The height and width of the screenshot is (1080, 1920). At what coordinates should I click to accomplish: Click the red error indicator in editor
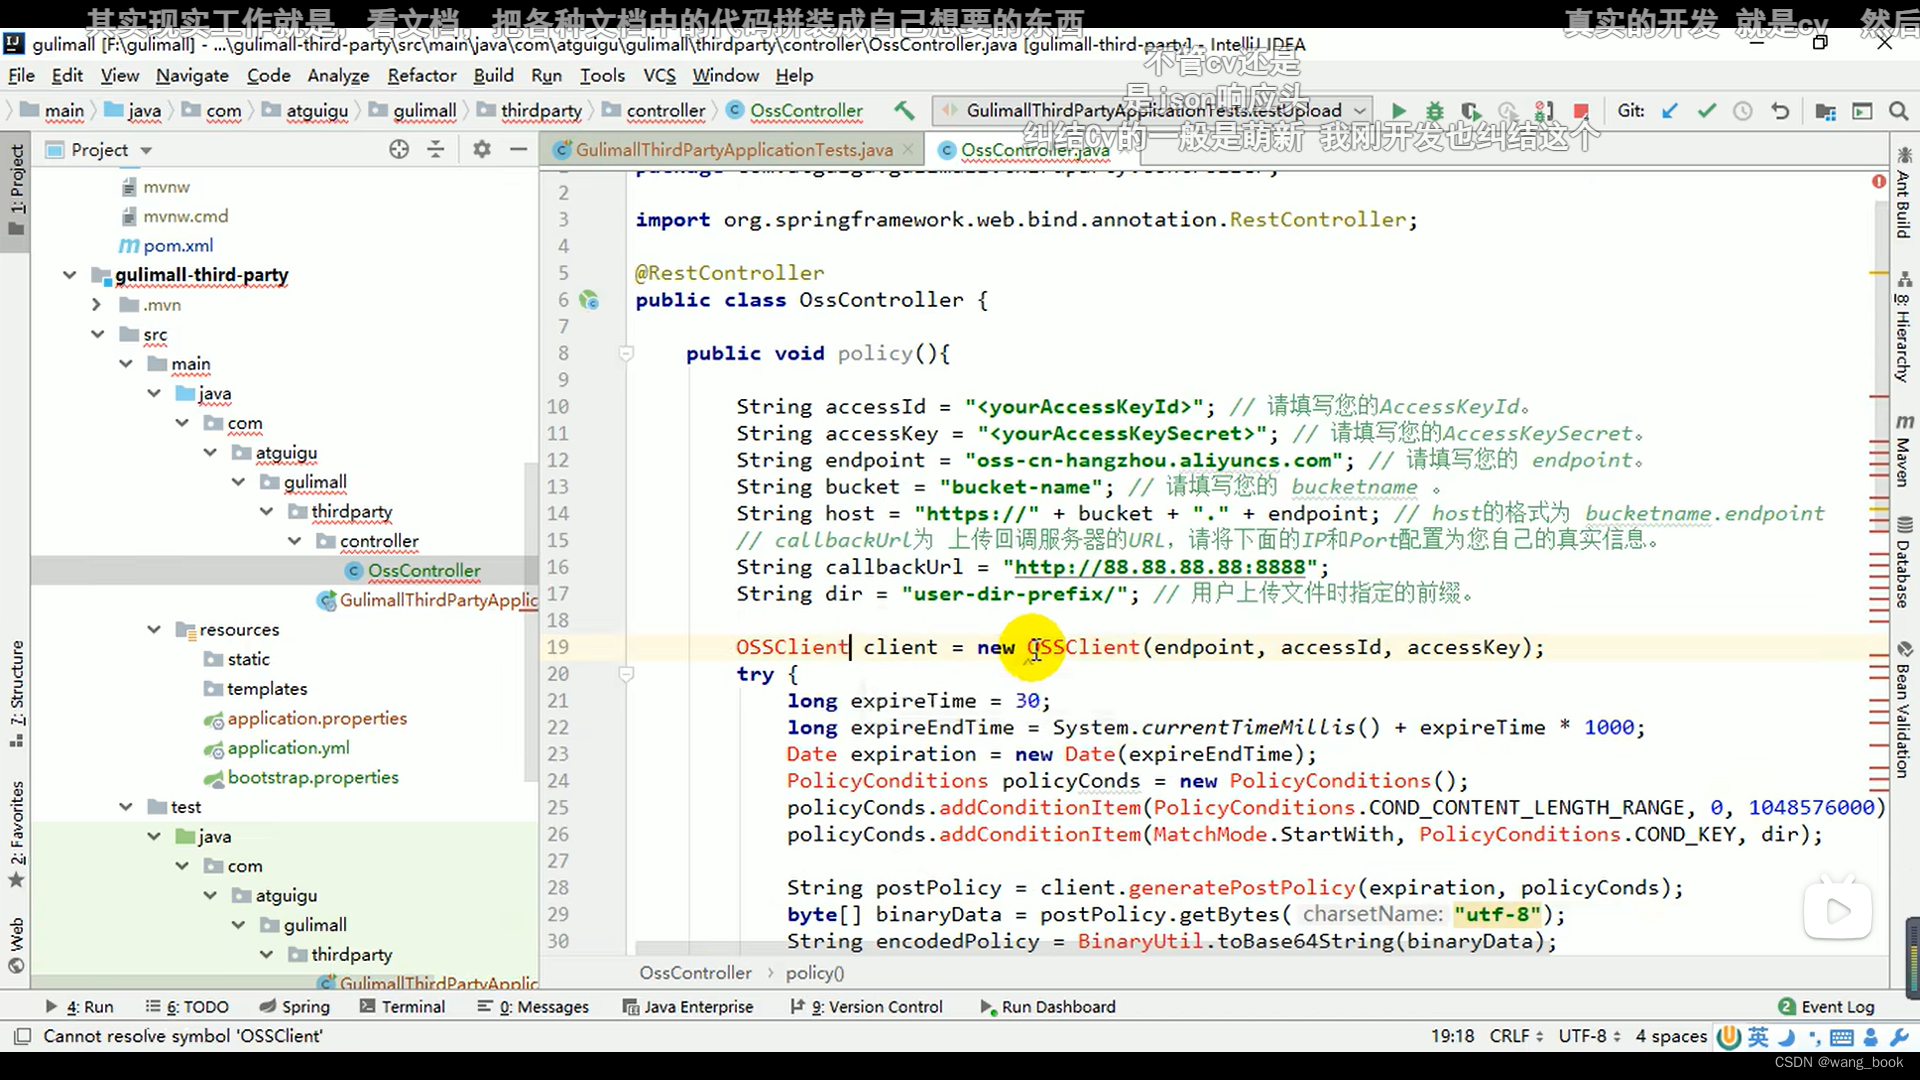[x=1879, y=181]
